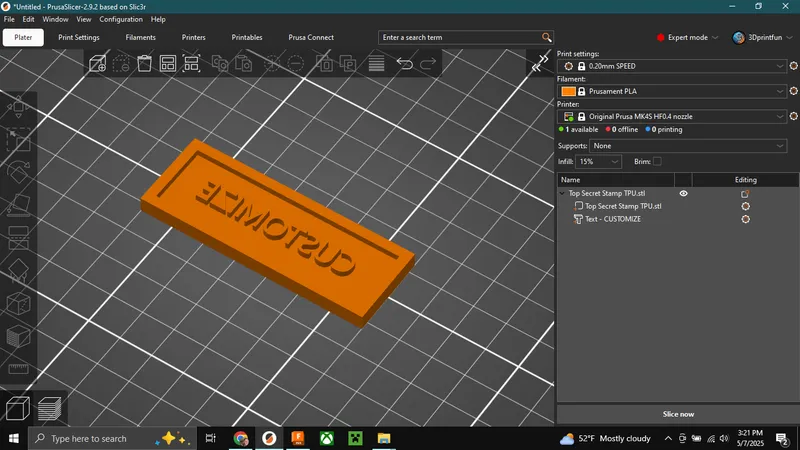Edit Filament preset gear icon
The height and width of the screenshot is (450, 800).
tap(793, 91)
